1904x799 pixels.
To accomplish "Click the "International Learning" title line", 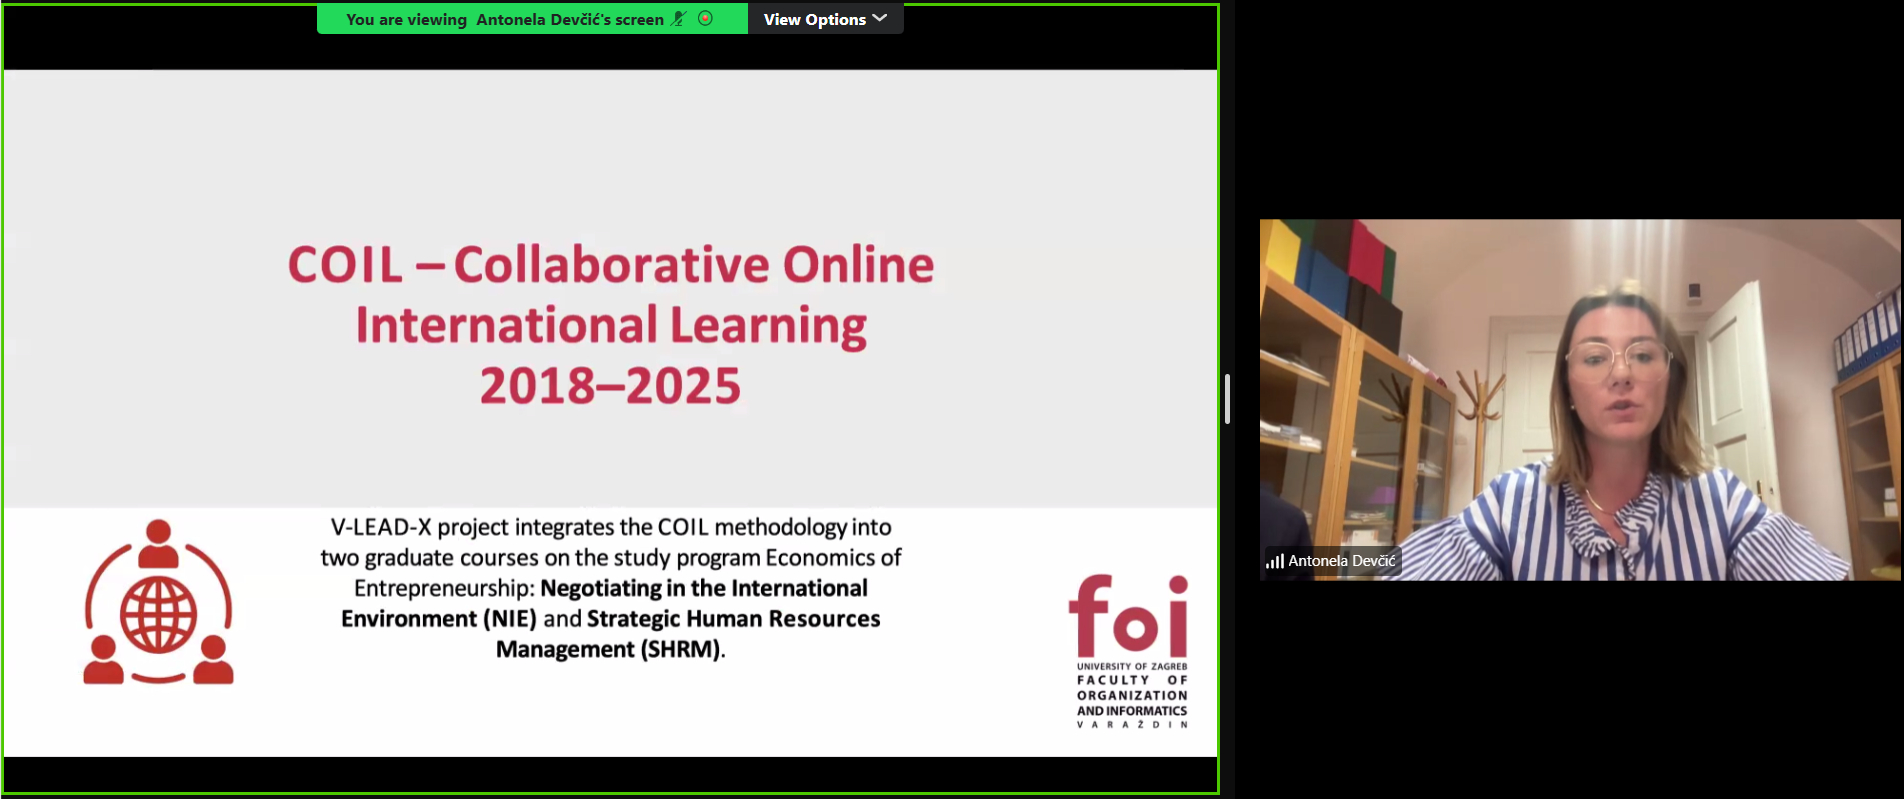I will [610, 326].
